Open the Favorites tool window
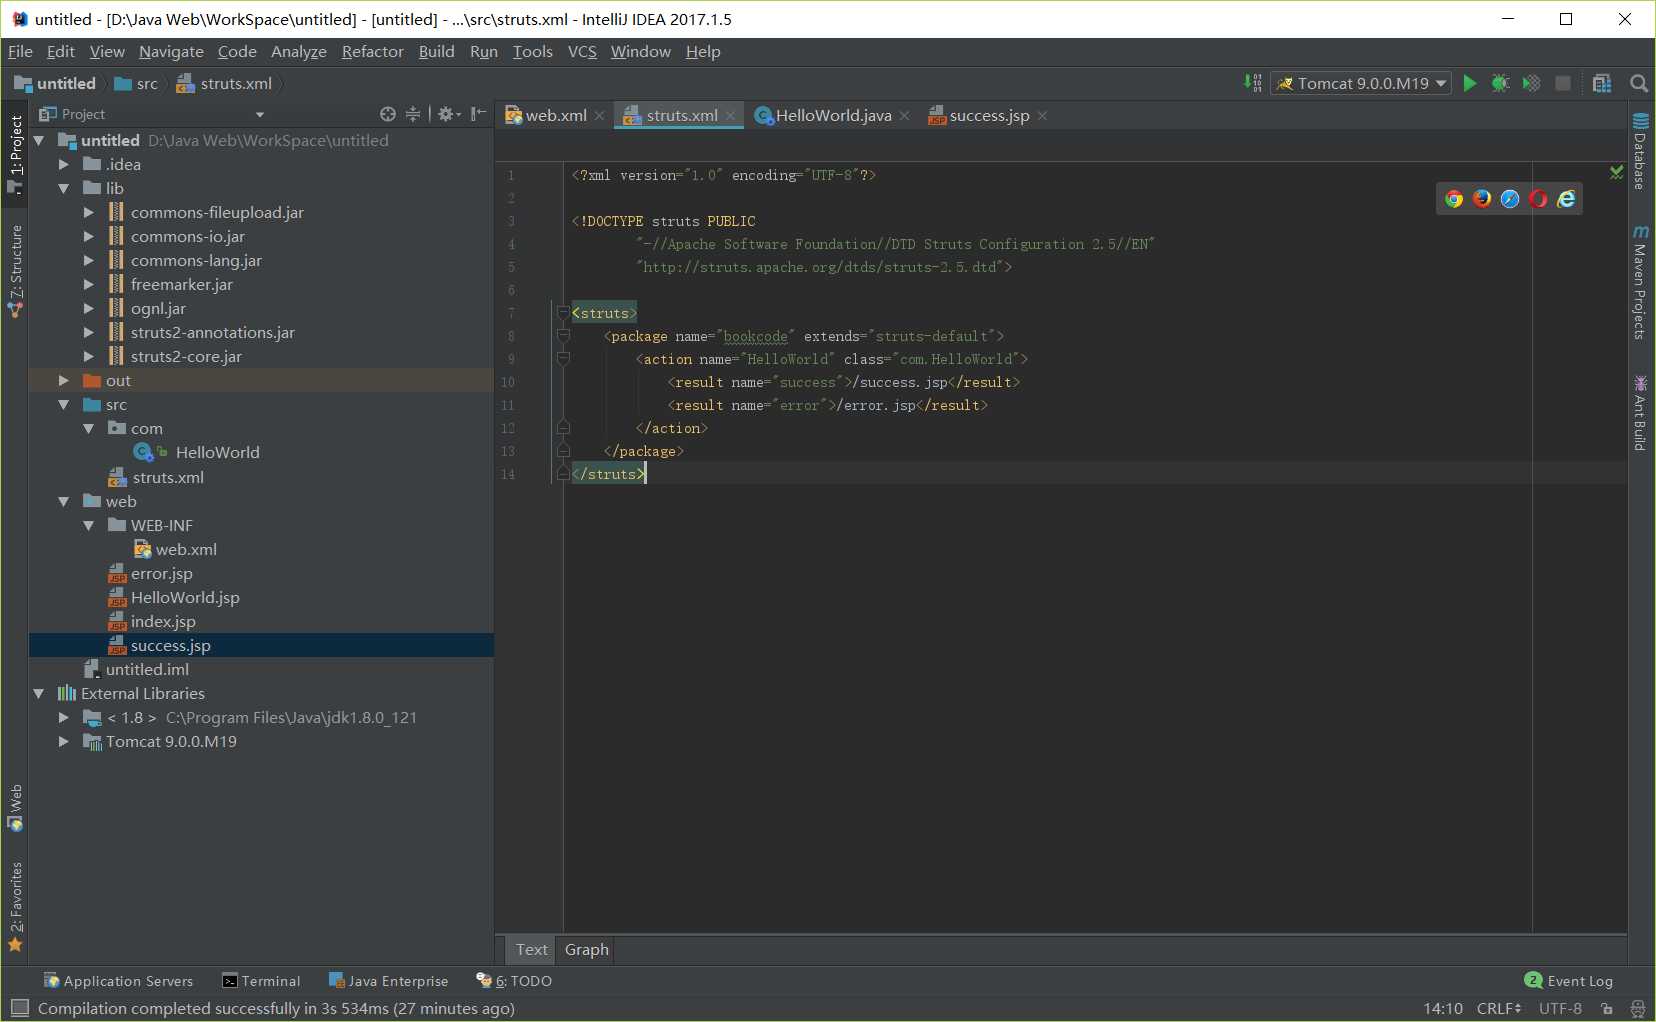This screenshot has width=1656, height=1022. 15,907
